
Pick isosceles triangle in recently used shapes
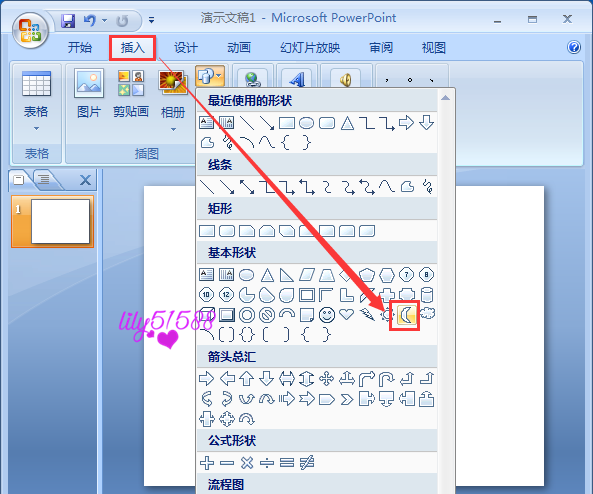coord(347,123)
